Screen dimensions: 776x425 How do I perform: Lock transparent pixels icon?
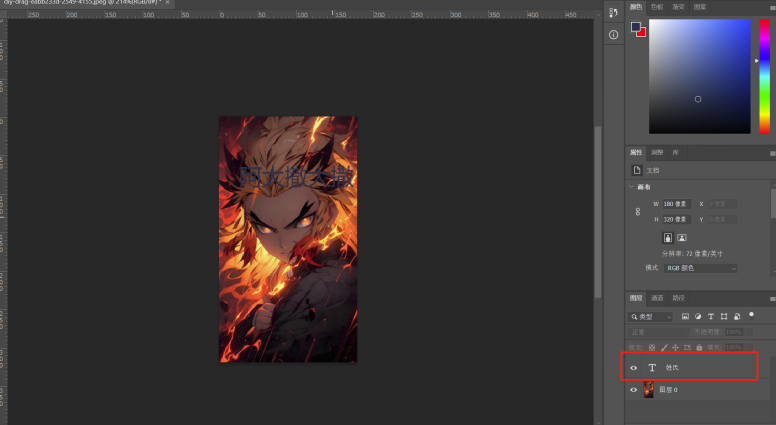click(x=652, y=348)
